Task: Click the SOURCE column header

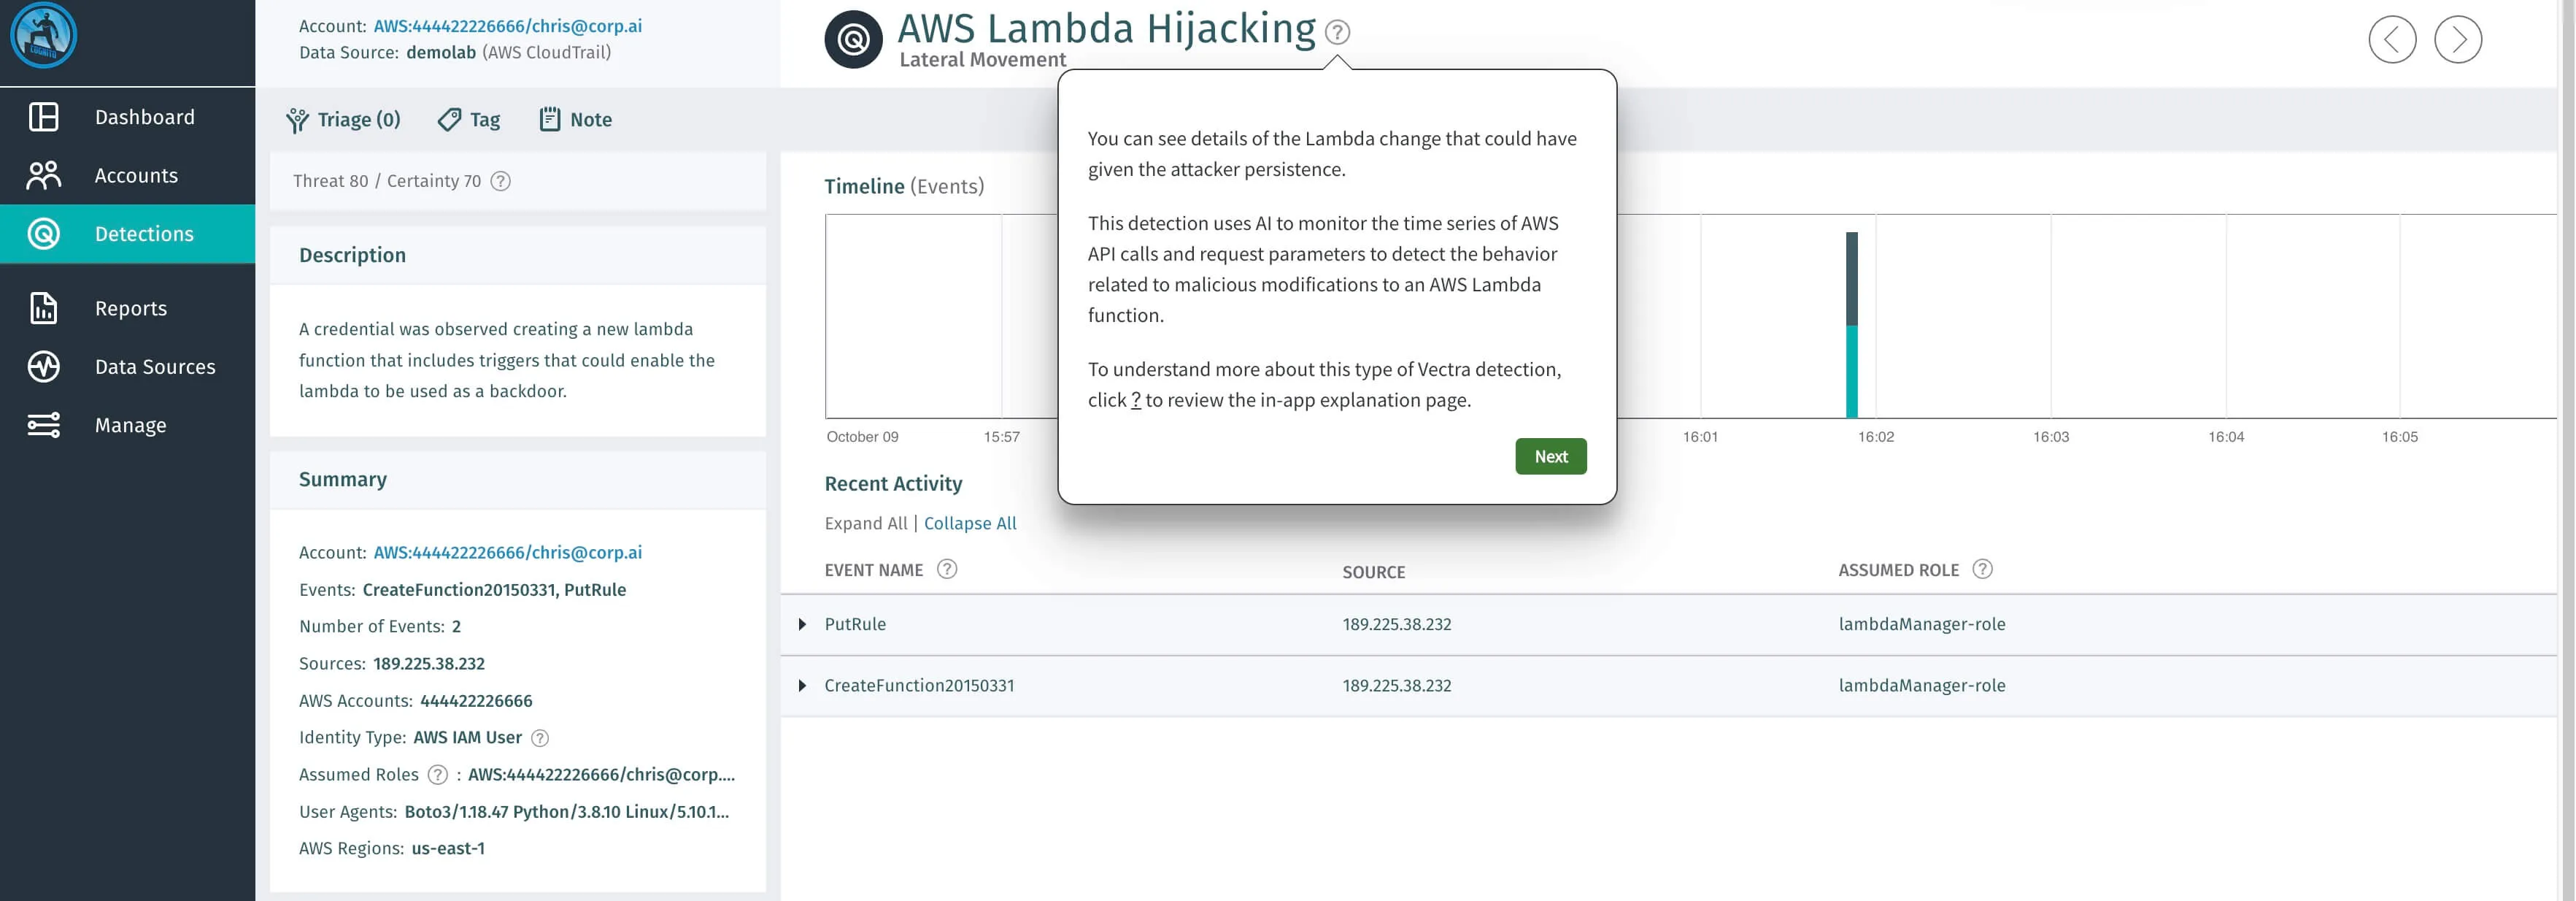Action: (x=1373, y=572)
